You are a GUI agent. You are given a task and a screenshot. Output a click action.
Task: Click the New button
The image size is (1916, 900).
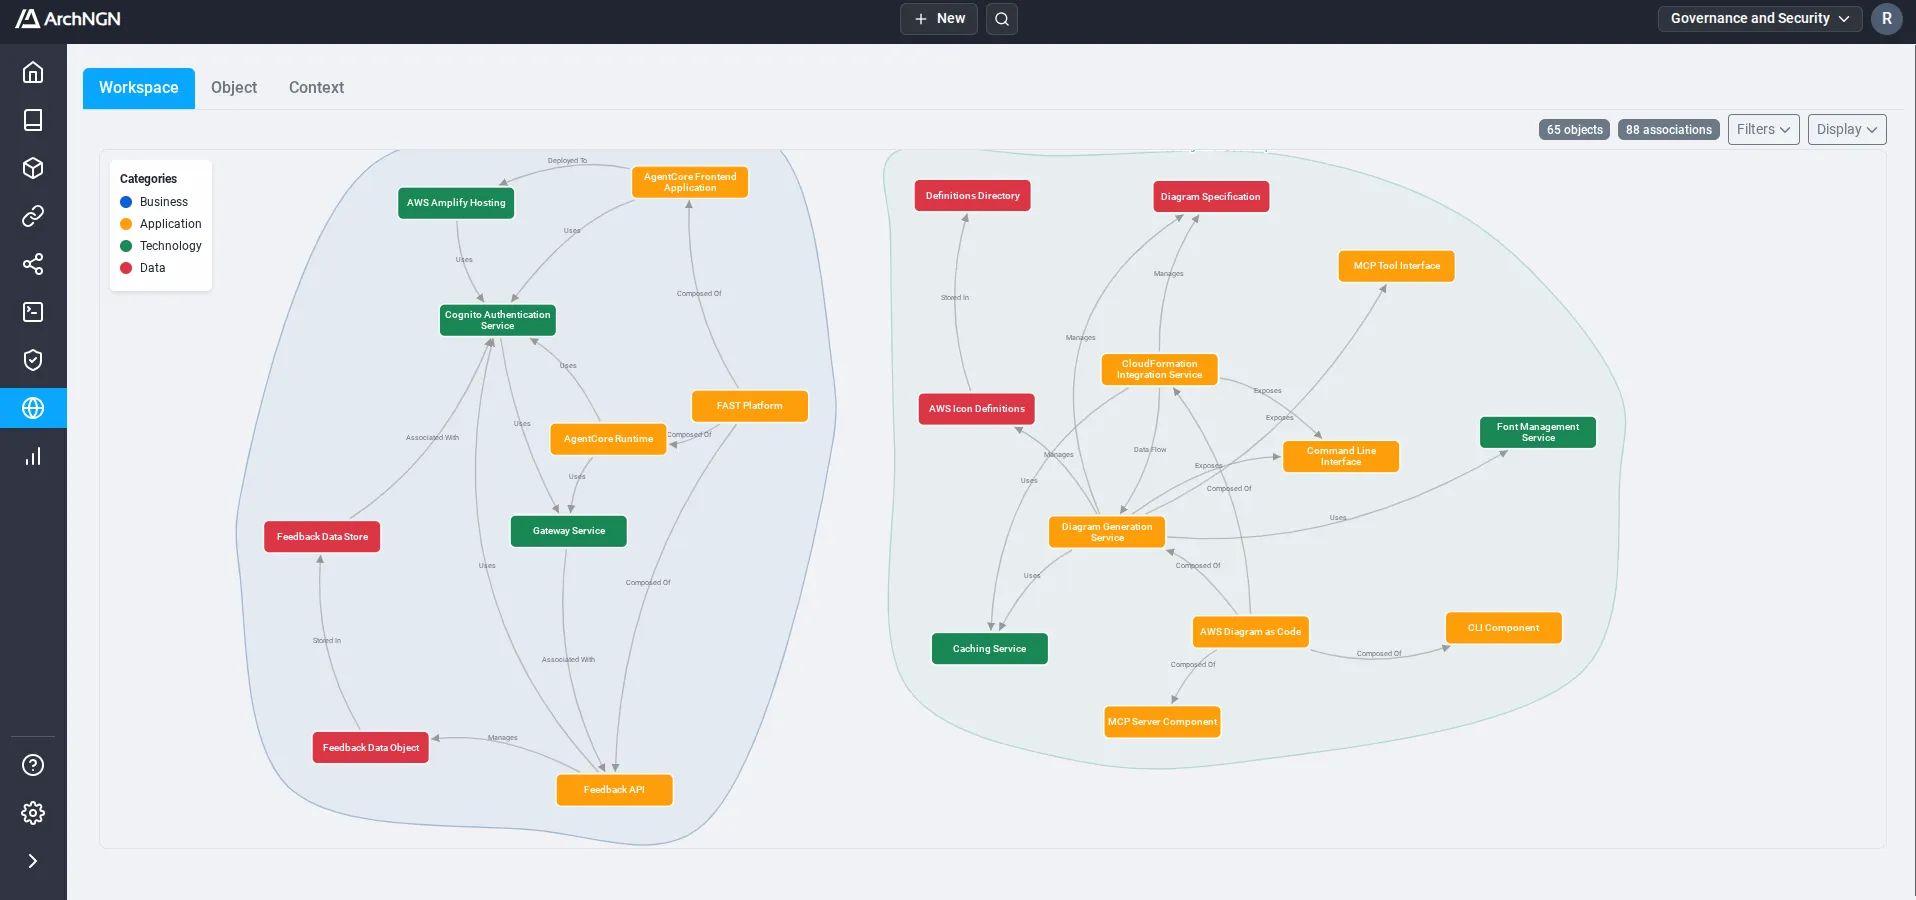(x=939, y=19)
